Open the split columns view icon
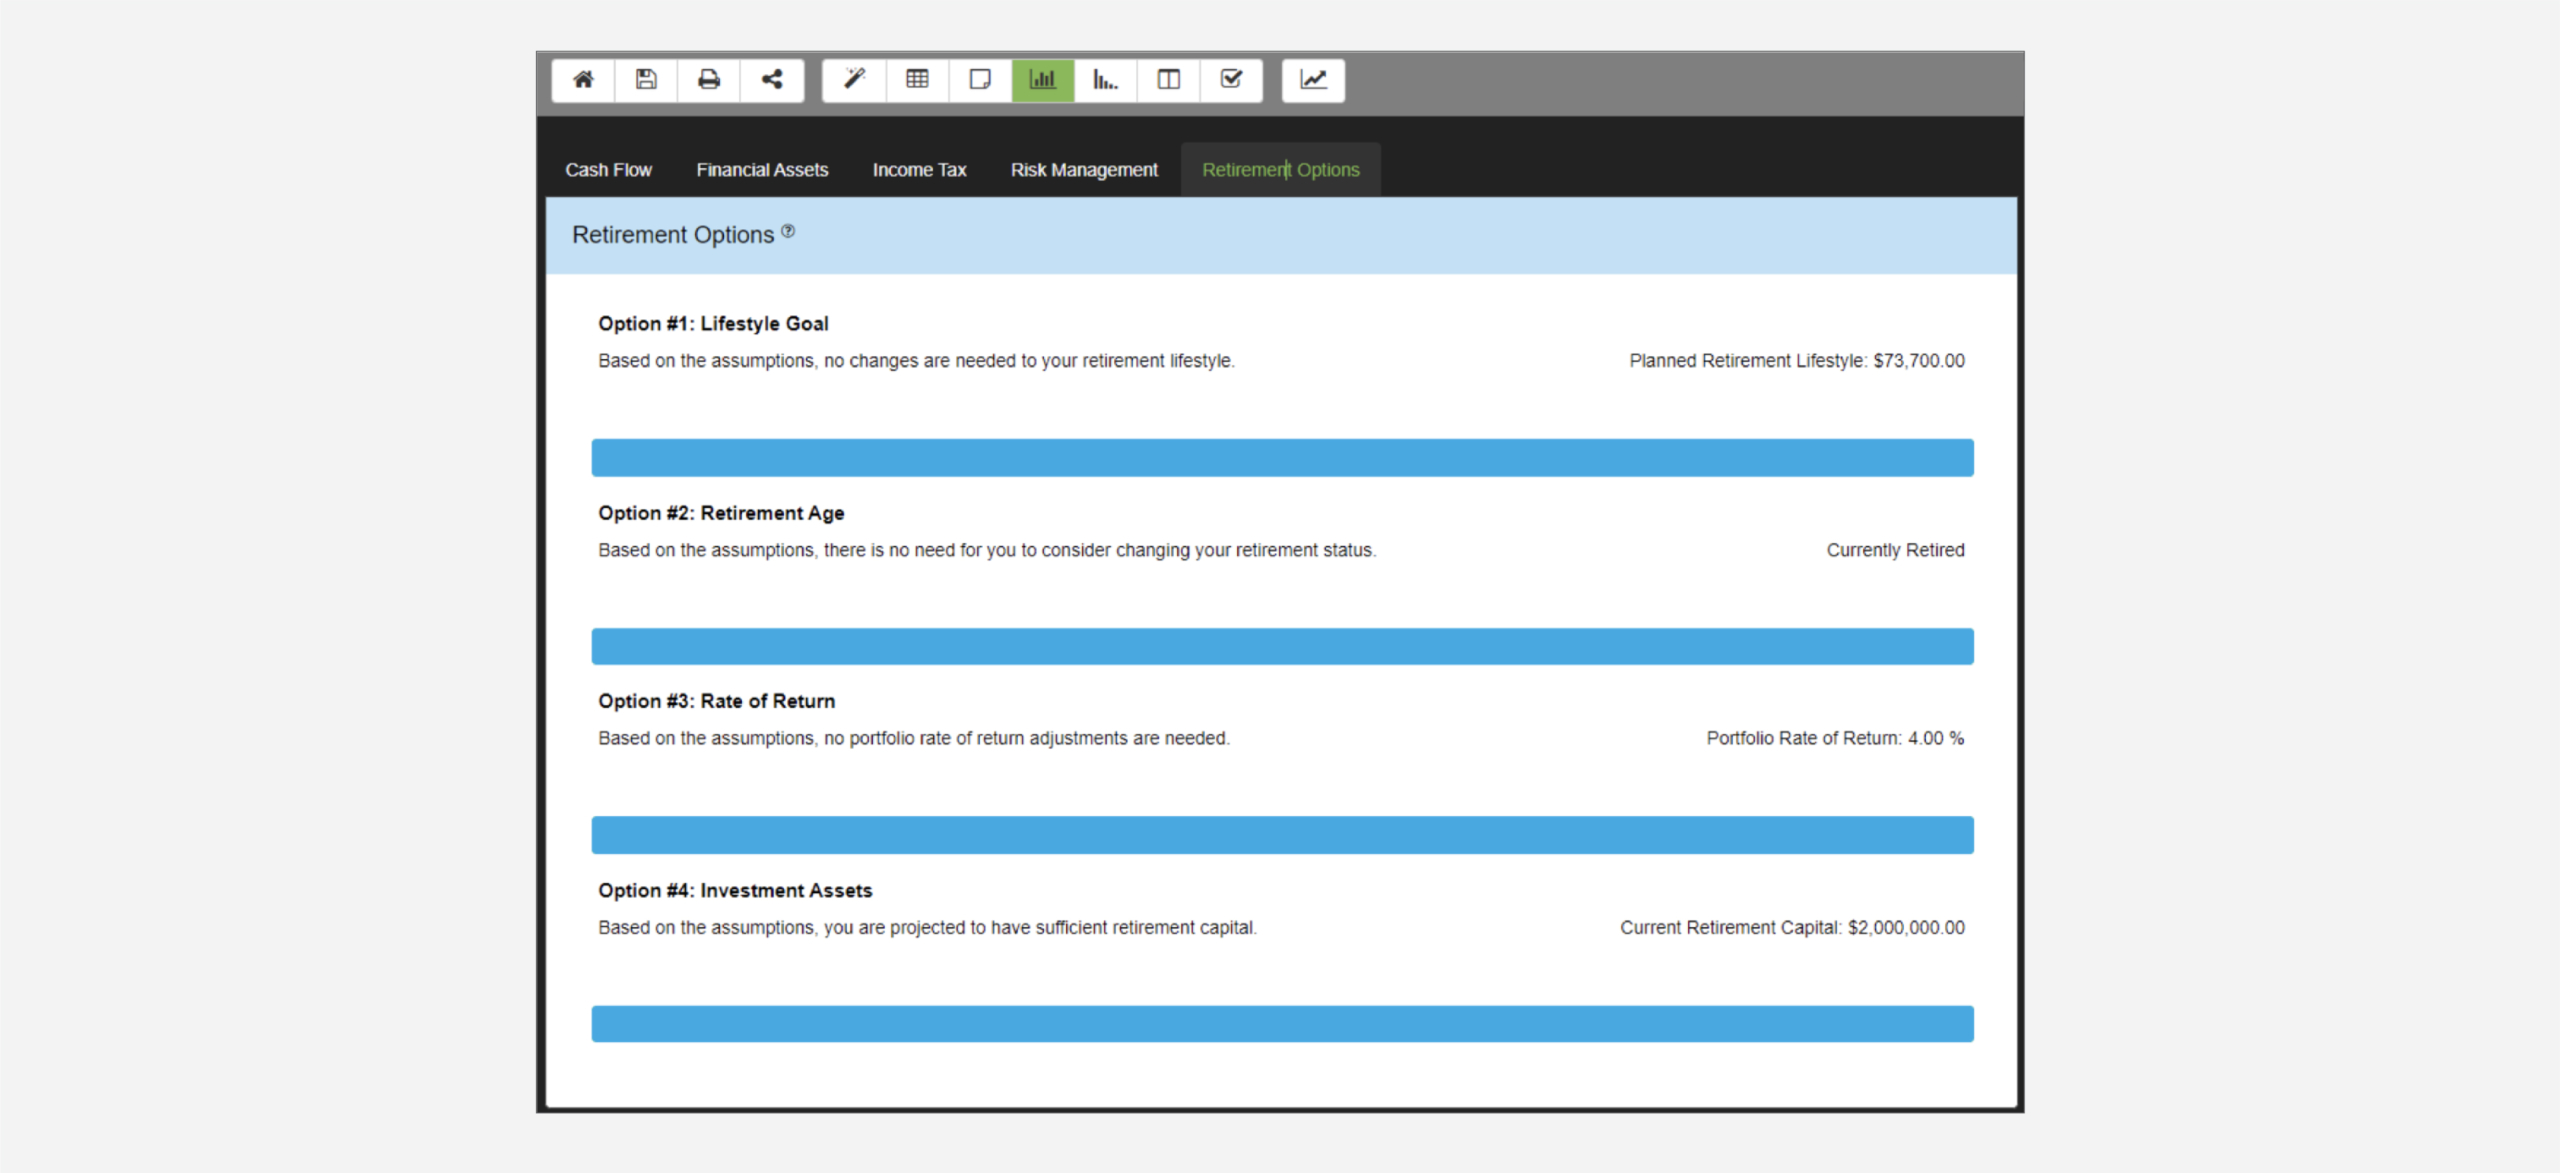The width and height of the screenshot is (2560, 1173). click(1168, 80)
